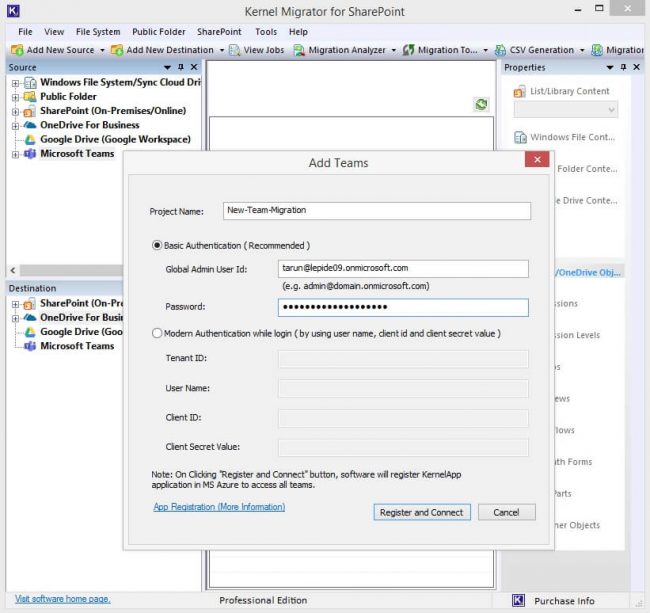650x613 pixels.
Task: Click Cancel in Add Teams dialog
Action: tap(507, 512)
